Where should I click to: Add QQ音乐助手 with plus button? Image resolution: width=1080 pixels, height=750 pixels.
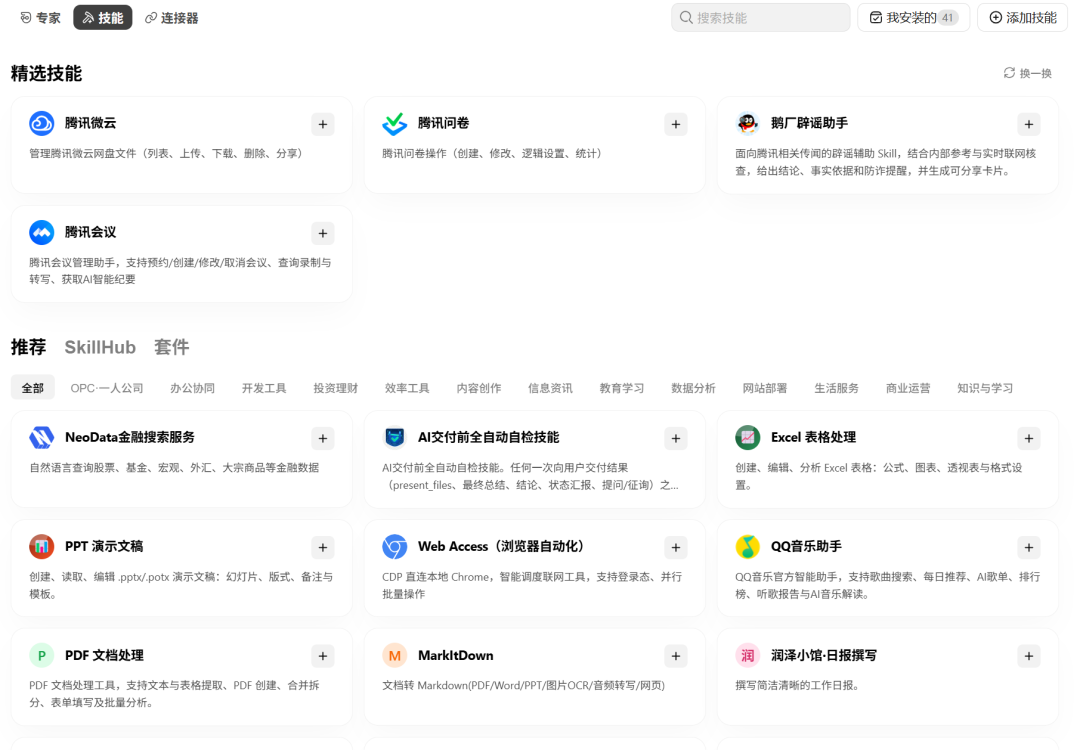click(1028, 548)
